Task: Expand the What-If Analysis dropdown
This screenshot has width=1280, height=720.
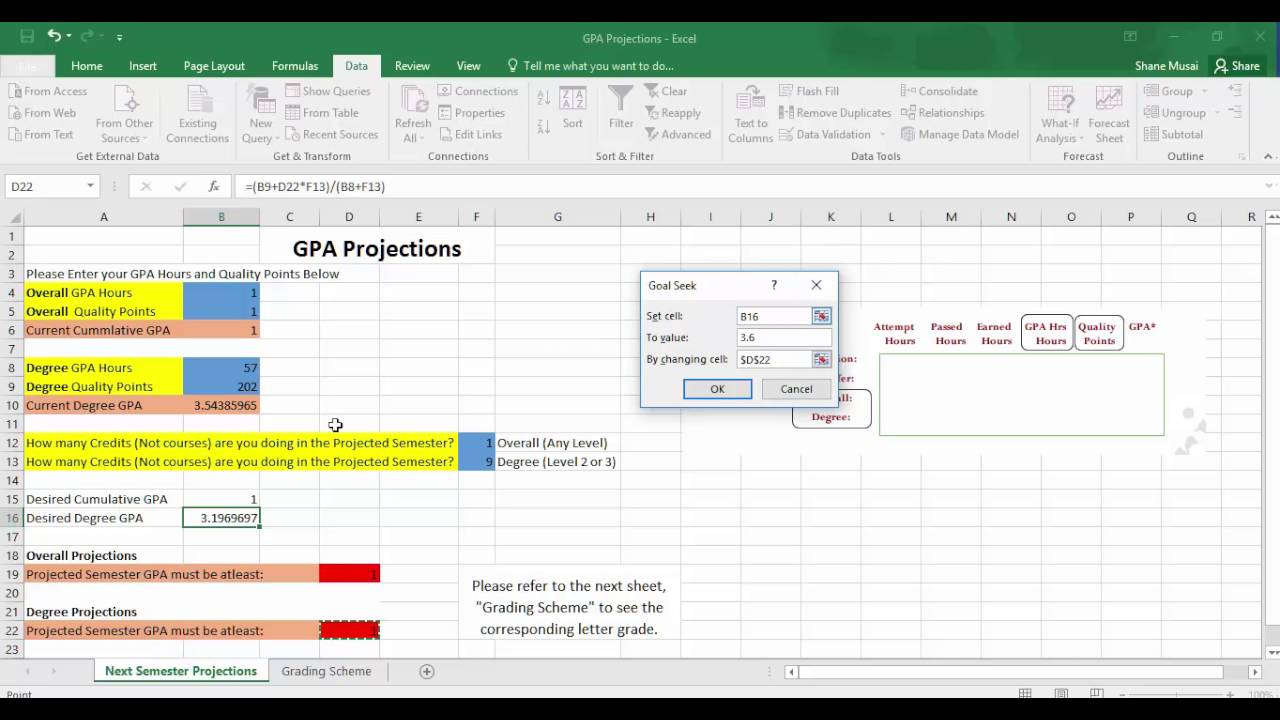Action: point(1059,113)
